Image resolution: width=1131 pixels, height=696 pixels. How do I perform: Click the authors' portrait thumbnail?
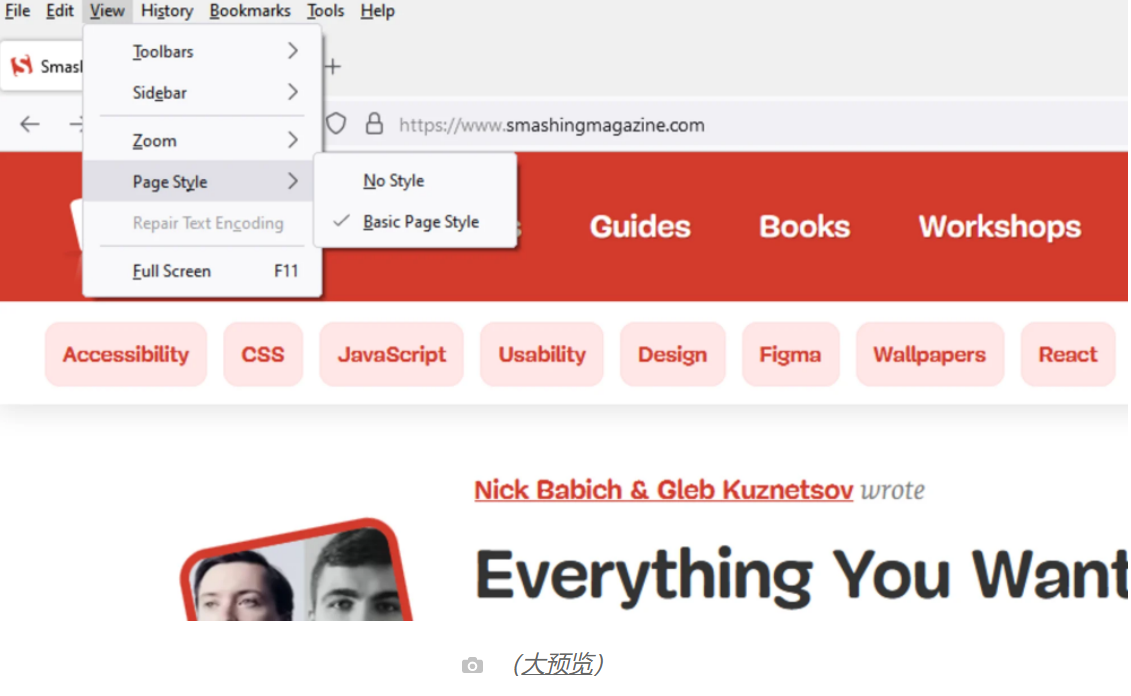point(296,569)
